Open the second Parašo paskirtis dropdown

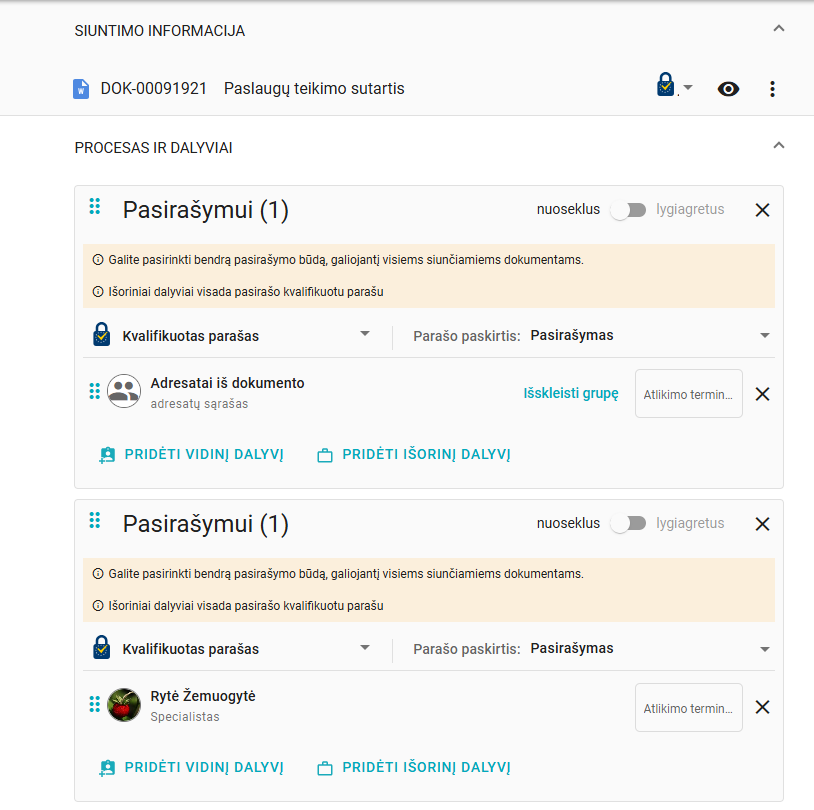coord(648,648)
